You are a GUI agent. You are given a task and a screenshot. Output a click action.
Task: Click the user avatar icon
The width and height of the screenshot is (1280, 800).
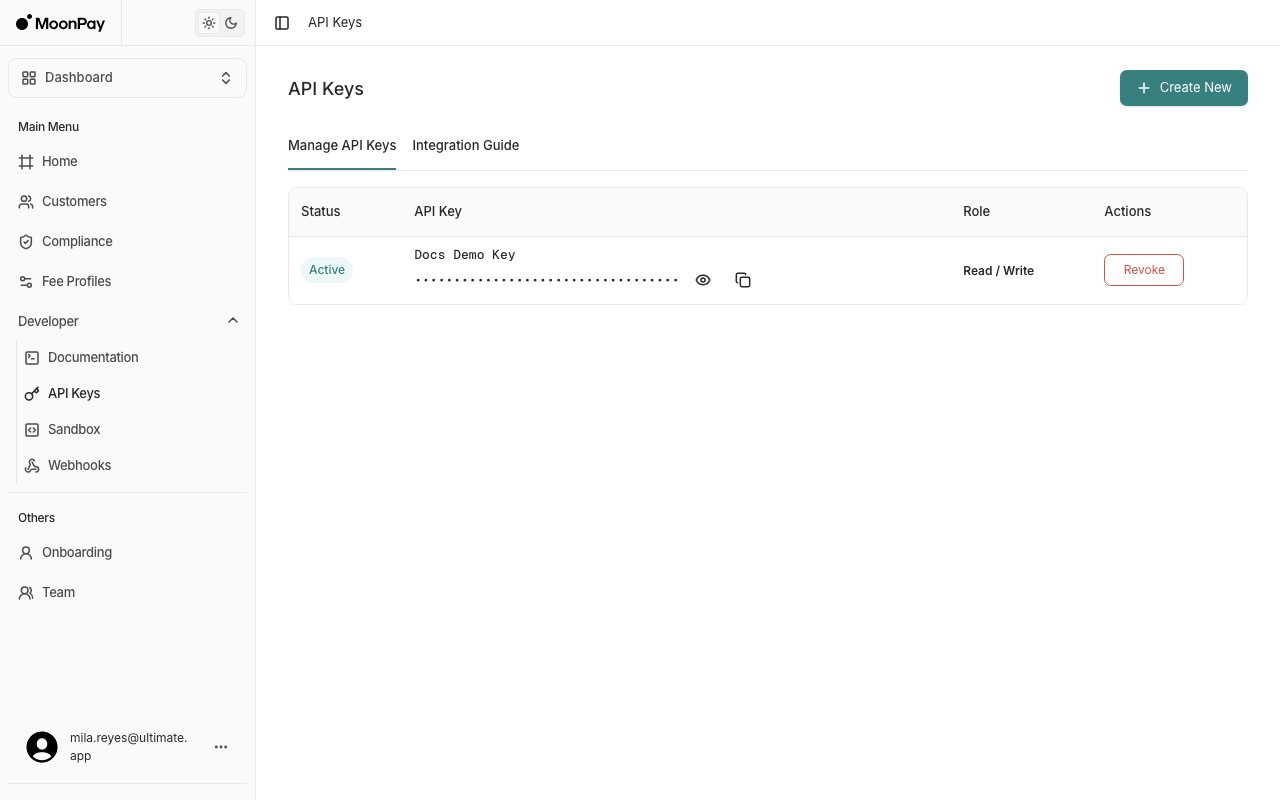click(x=42, y=747)
